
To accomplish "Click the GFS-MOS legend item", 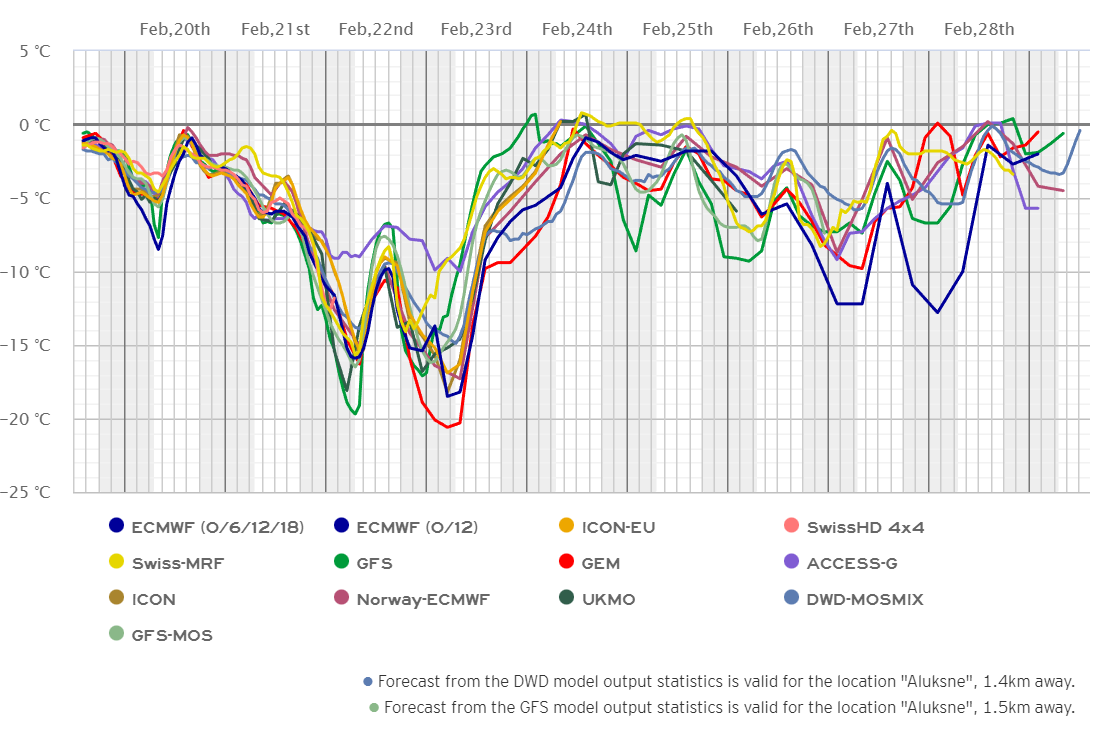I will tap(171, 635).
